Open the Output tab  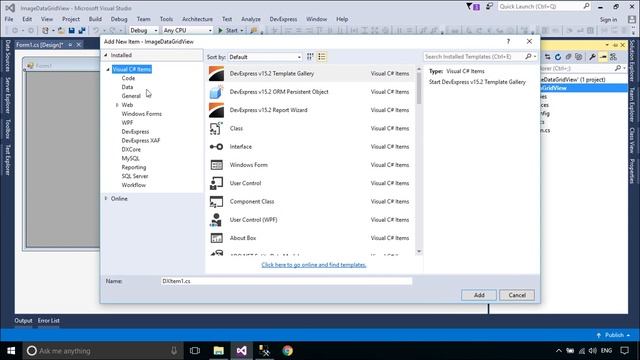[x=23, y=320]
